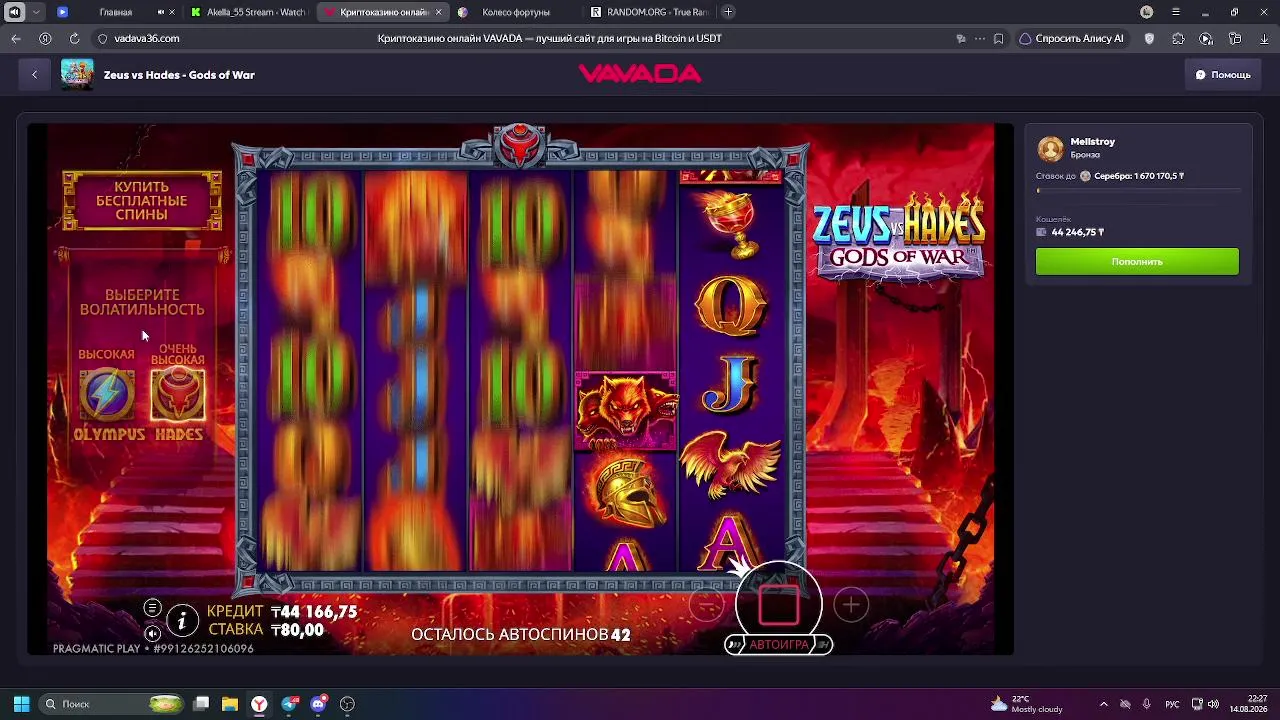Image resolution: width=1280 pixels, height=720 pixels.
Task: Click the green Пополнить deposit button
Action: point(1137,262)
